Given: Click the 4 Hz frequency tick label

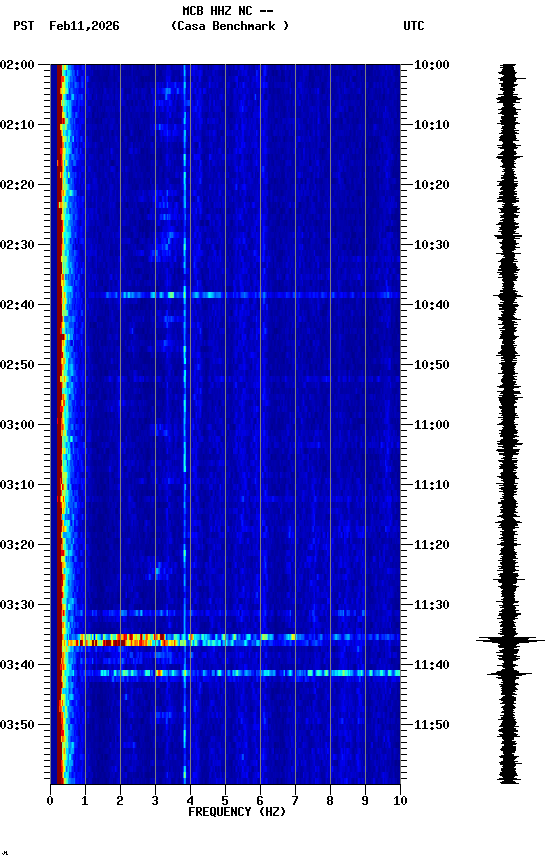Looking at the screenshot, I should tap(190, 801).
